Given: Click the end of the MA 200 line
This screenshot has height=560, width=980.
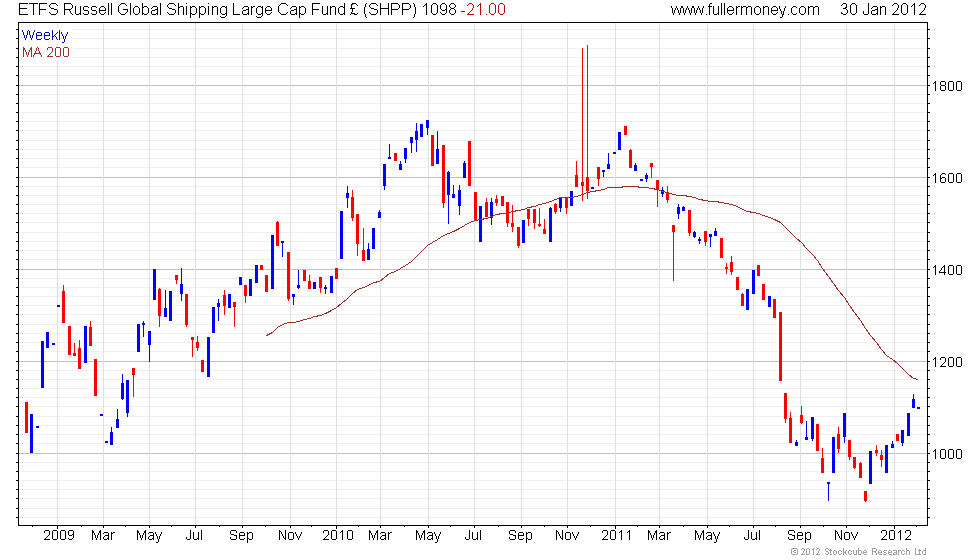Looking at the screenshot, I should (x=916, y=379).
